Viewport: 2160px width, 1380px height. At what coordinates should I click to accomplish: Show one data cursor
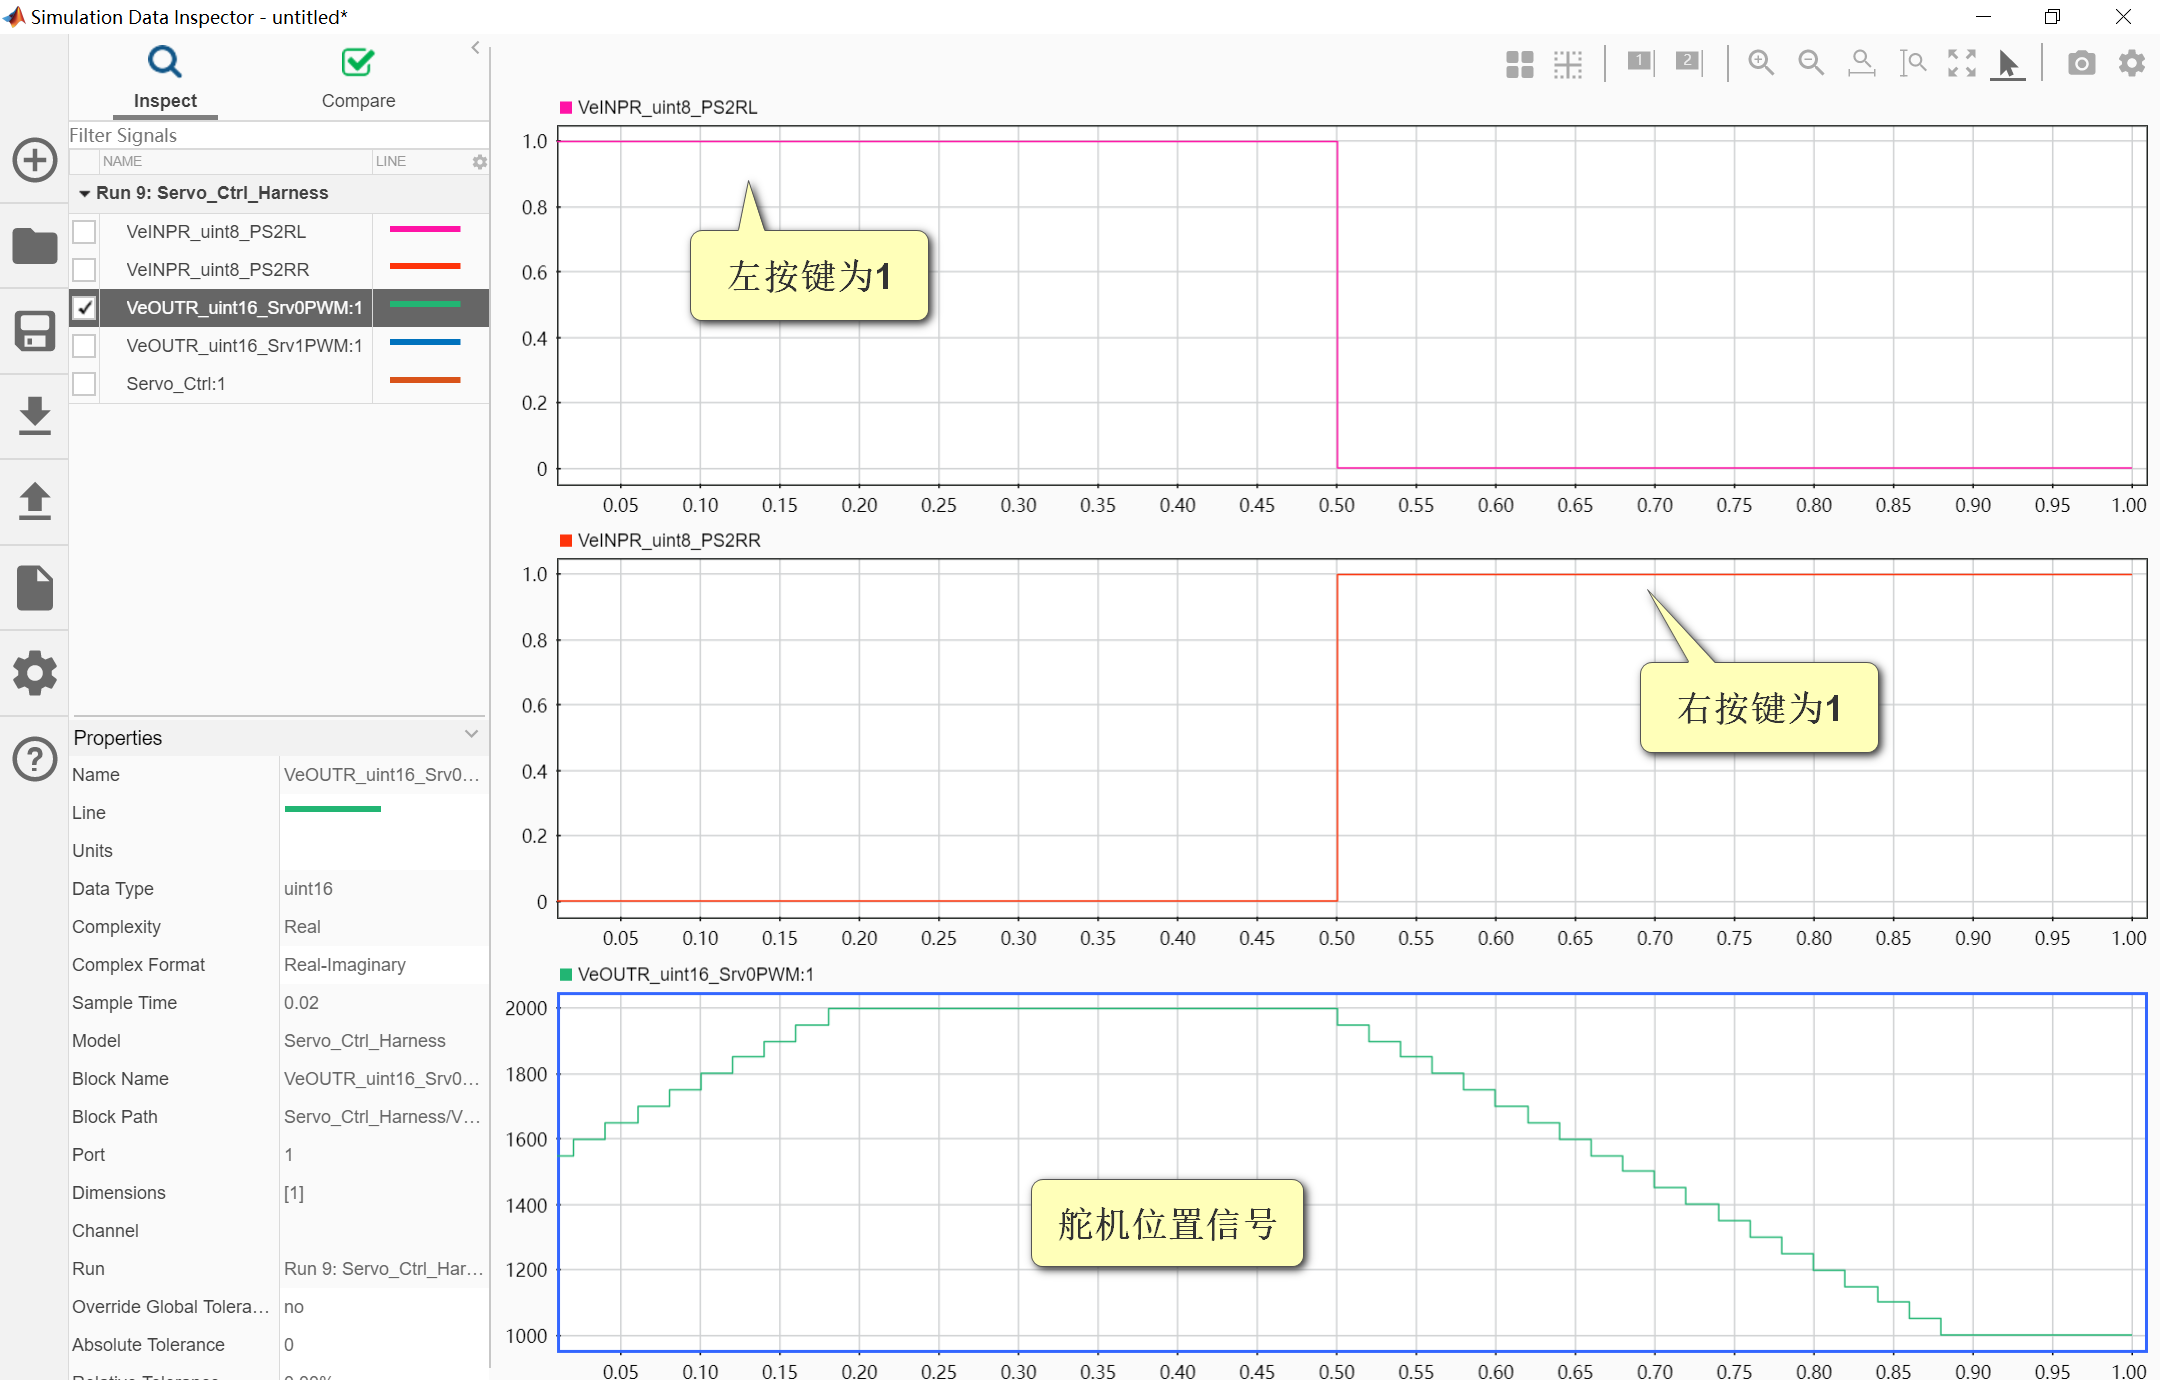(x=1640, y=62)
